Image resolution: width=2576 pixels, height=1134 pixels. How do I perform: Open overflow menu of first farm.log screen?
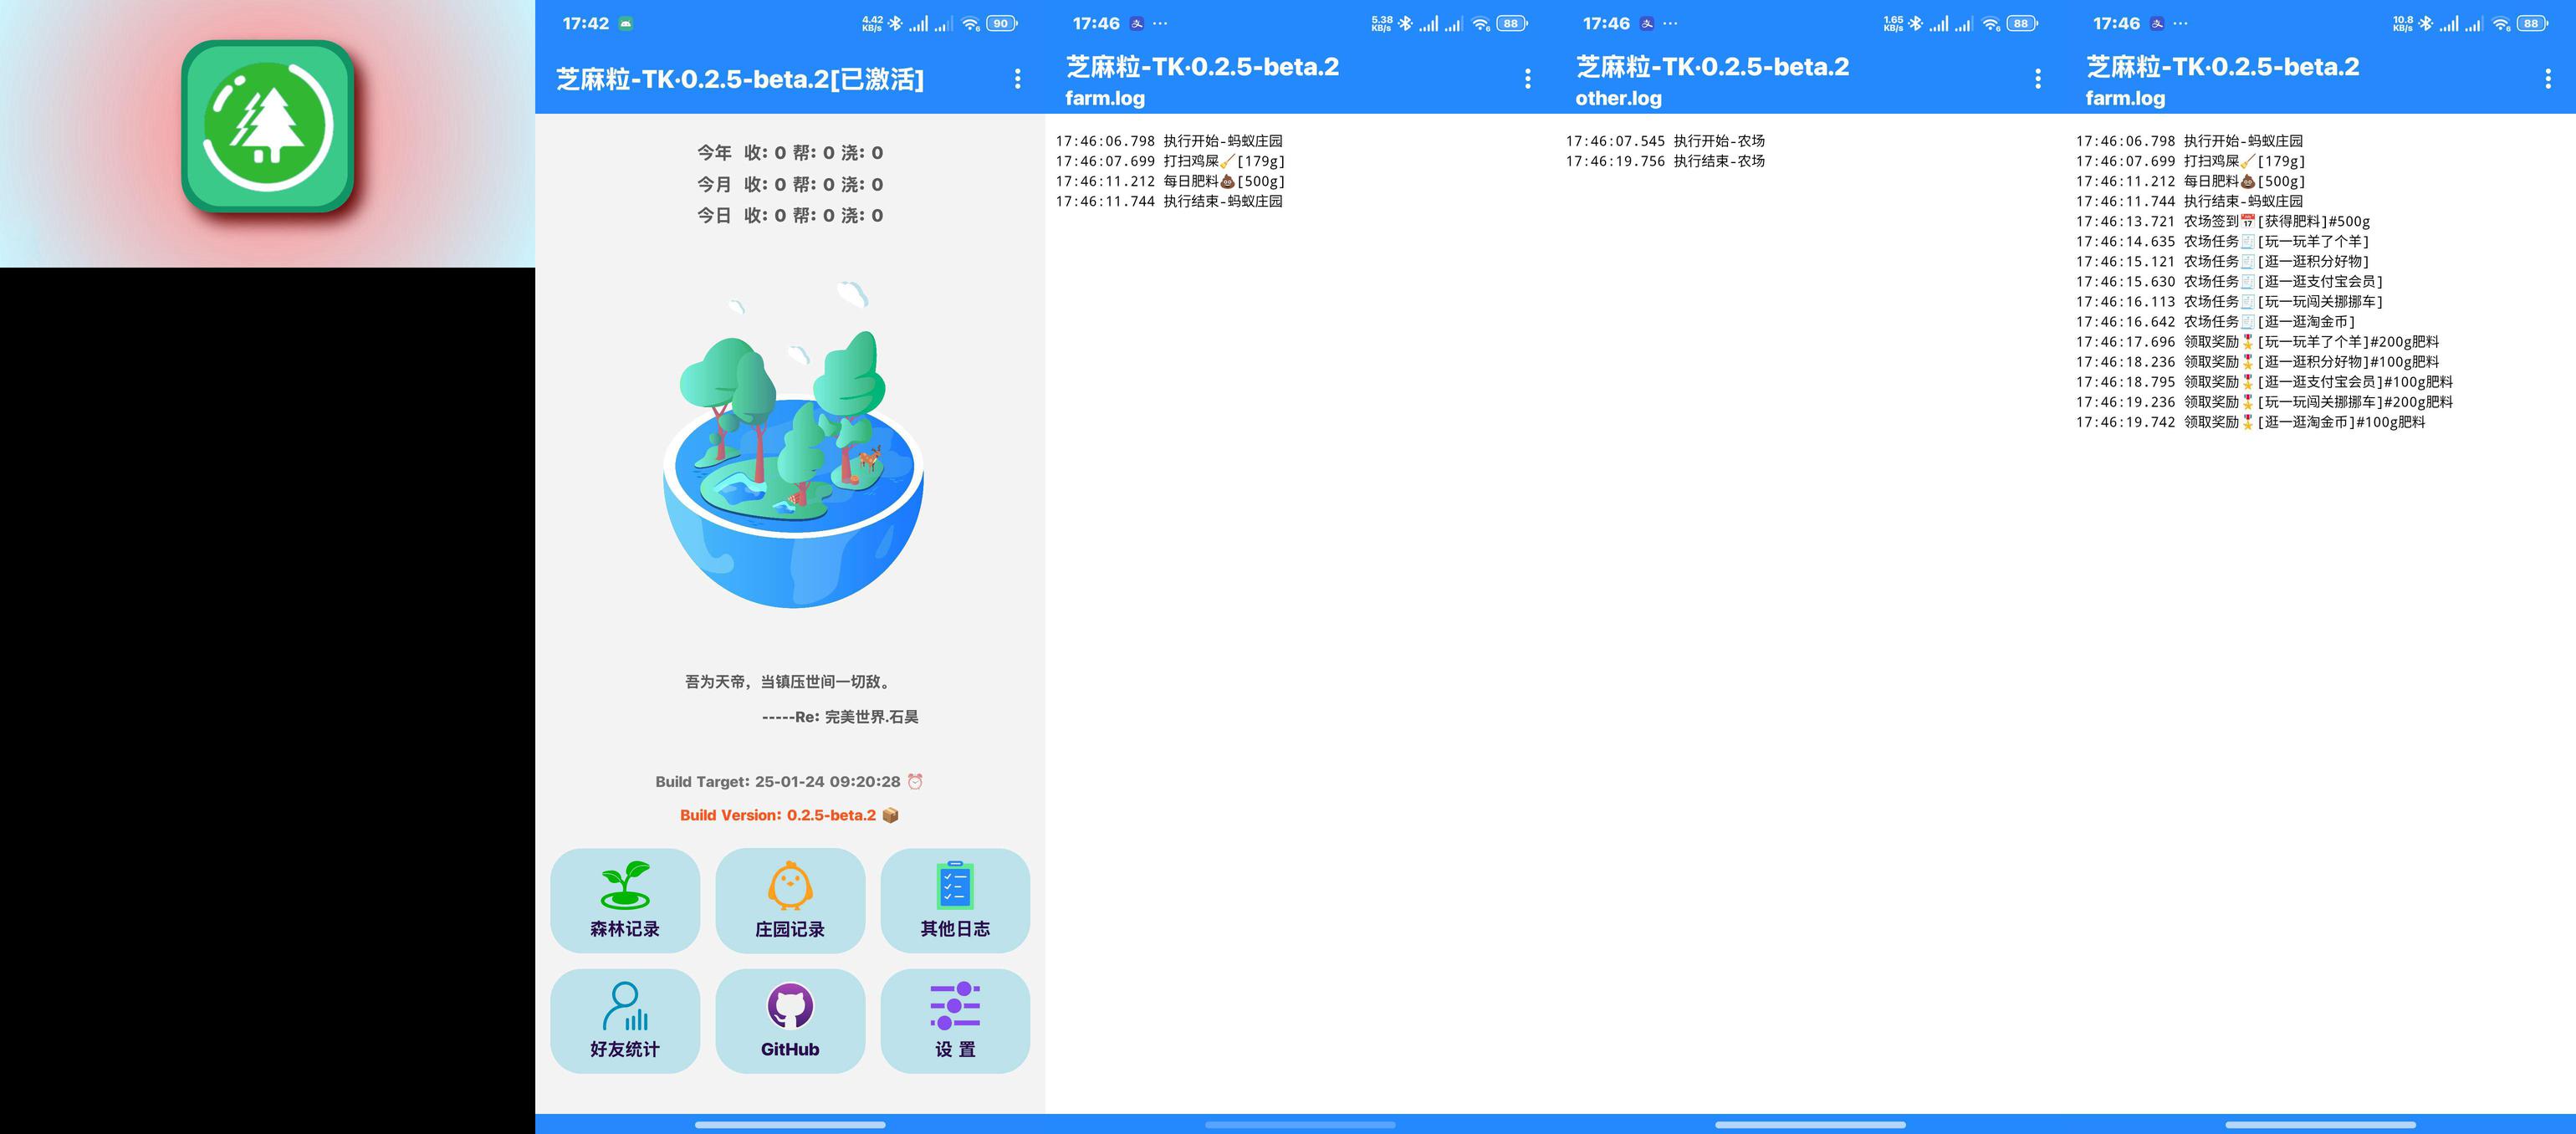1527,79
